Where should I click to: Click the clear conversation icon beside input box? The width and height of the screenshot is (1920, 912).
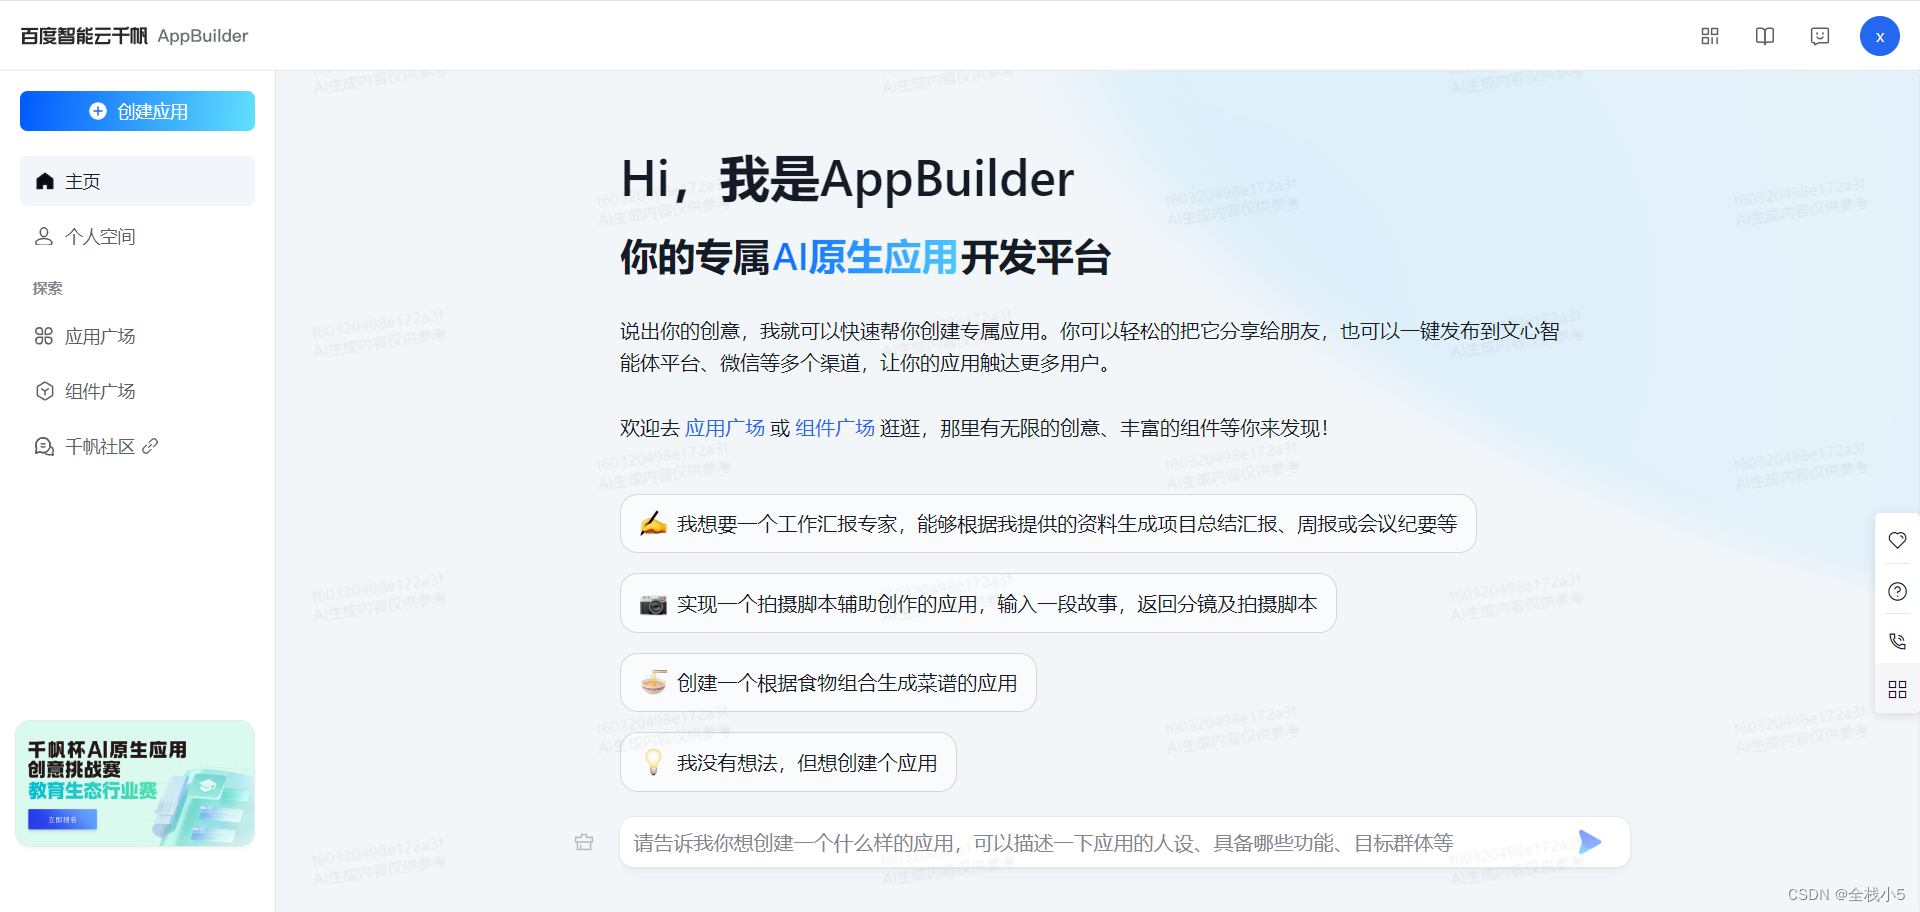click(585, 842)
